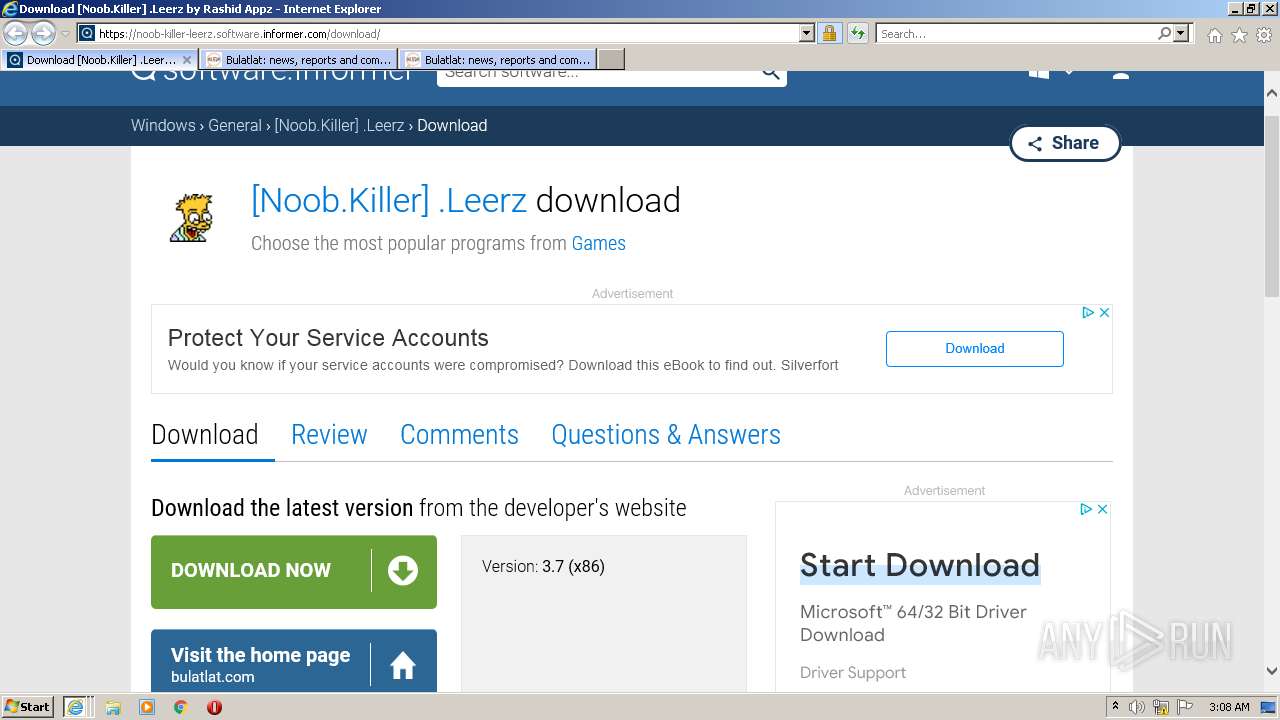The image size is (1280, 720).
Task: Open [Noob.Killer] .Leerz breadcrumb link
Action: click(339, 126)
